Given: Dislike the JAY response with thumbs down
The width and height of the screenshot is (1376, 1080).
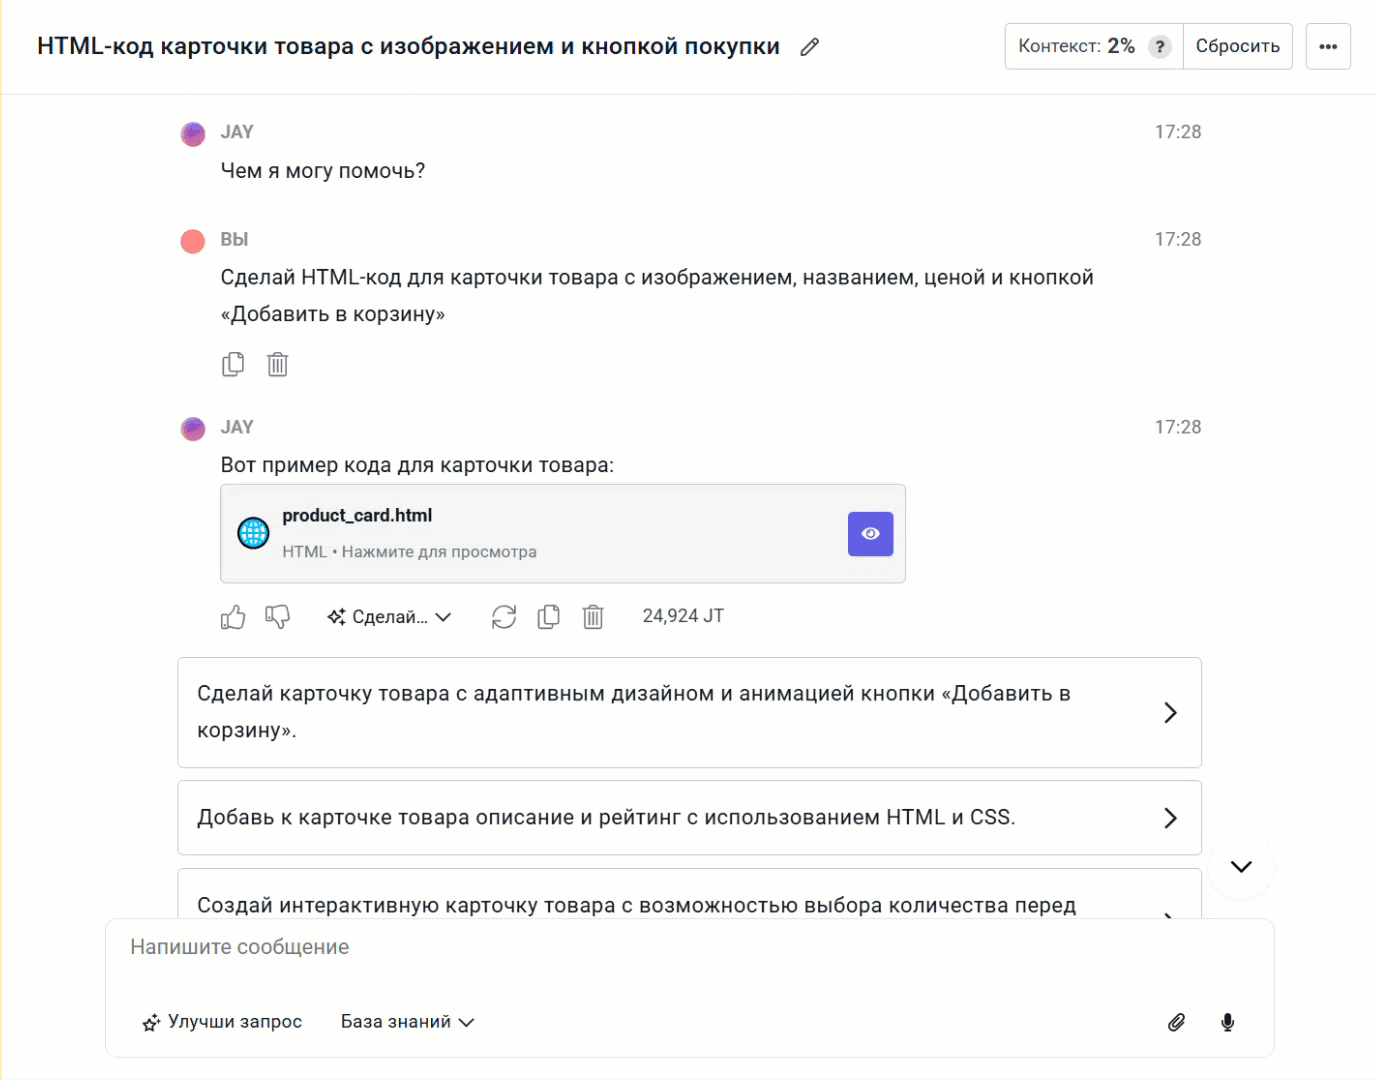Looking at the screenshot, I should tap(277, 617).
